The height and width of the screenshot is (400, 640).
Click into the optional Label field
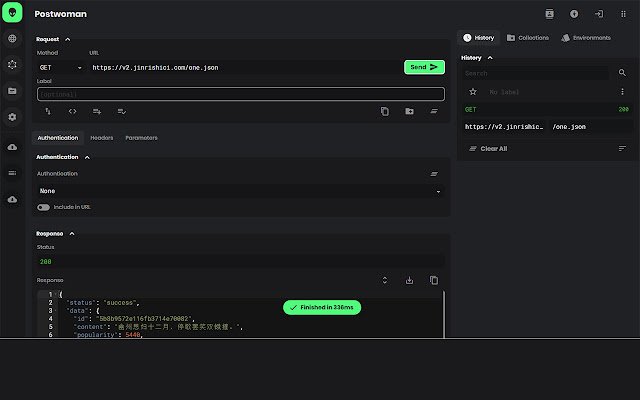point(241,94)
